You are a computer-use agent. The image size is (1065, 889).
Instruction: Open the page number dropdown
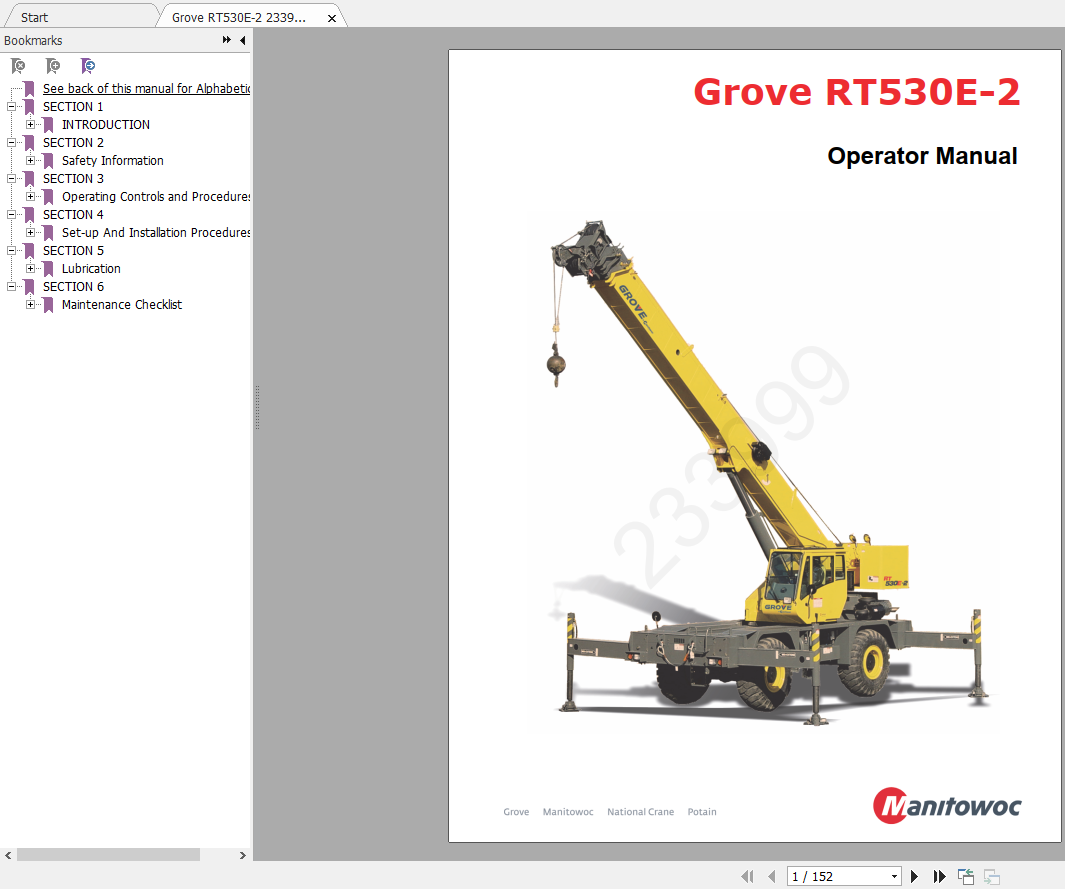894,877
